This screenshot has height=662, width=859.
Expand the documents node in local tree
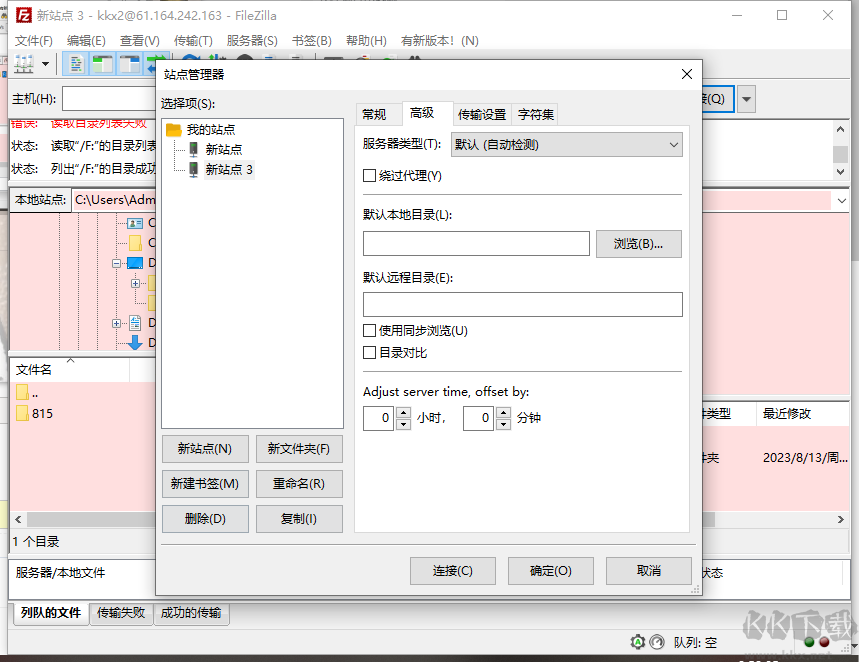click(116, 323)
